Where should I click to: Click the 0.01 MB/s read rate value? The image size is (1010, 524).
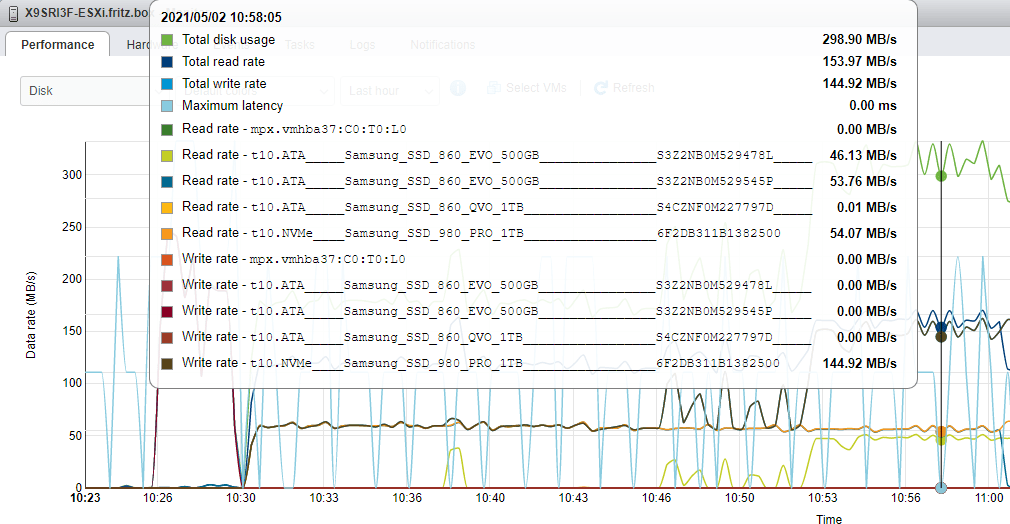[866, 208]
